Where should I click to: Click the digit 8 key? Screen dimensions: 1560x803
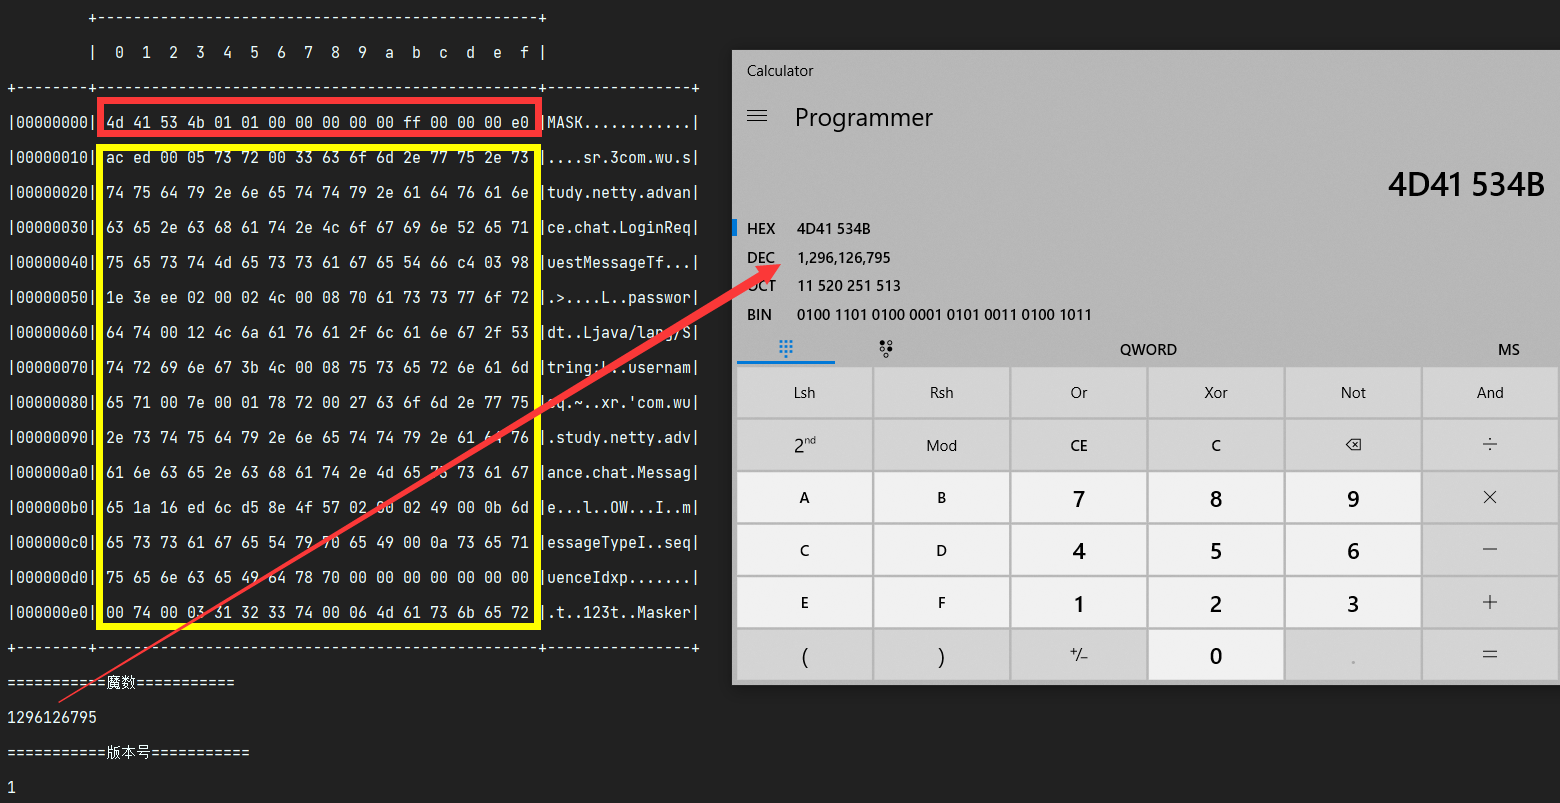click(1215, 498)
